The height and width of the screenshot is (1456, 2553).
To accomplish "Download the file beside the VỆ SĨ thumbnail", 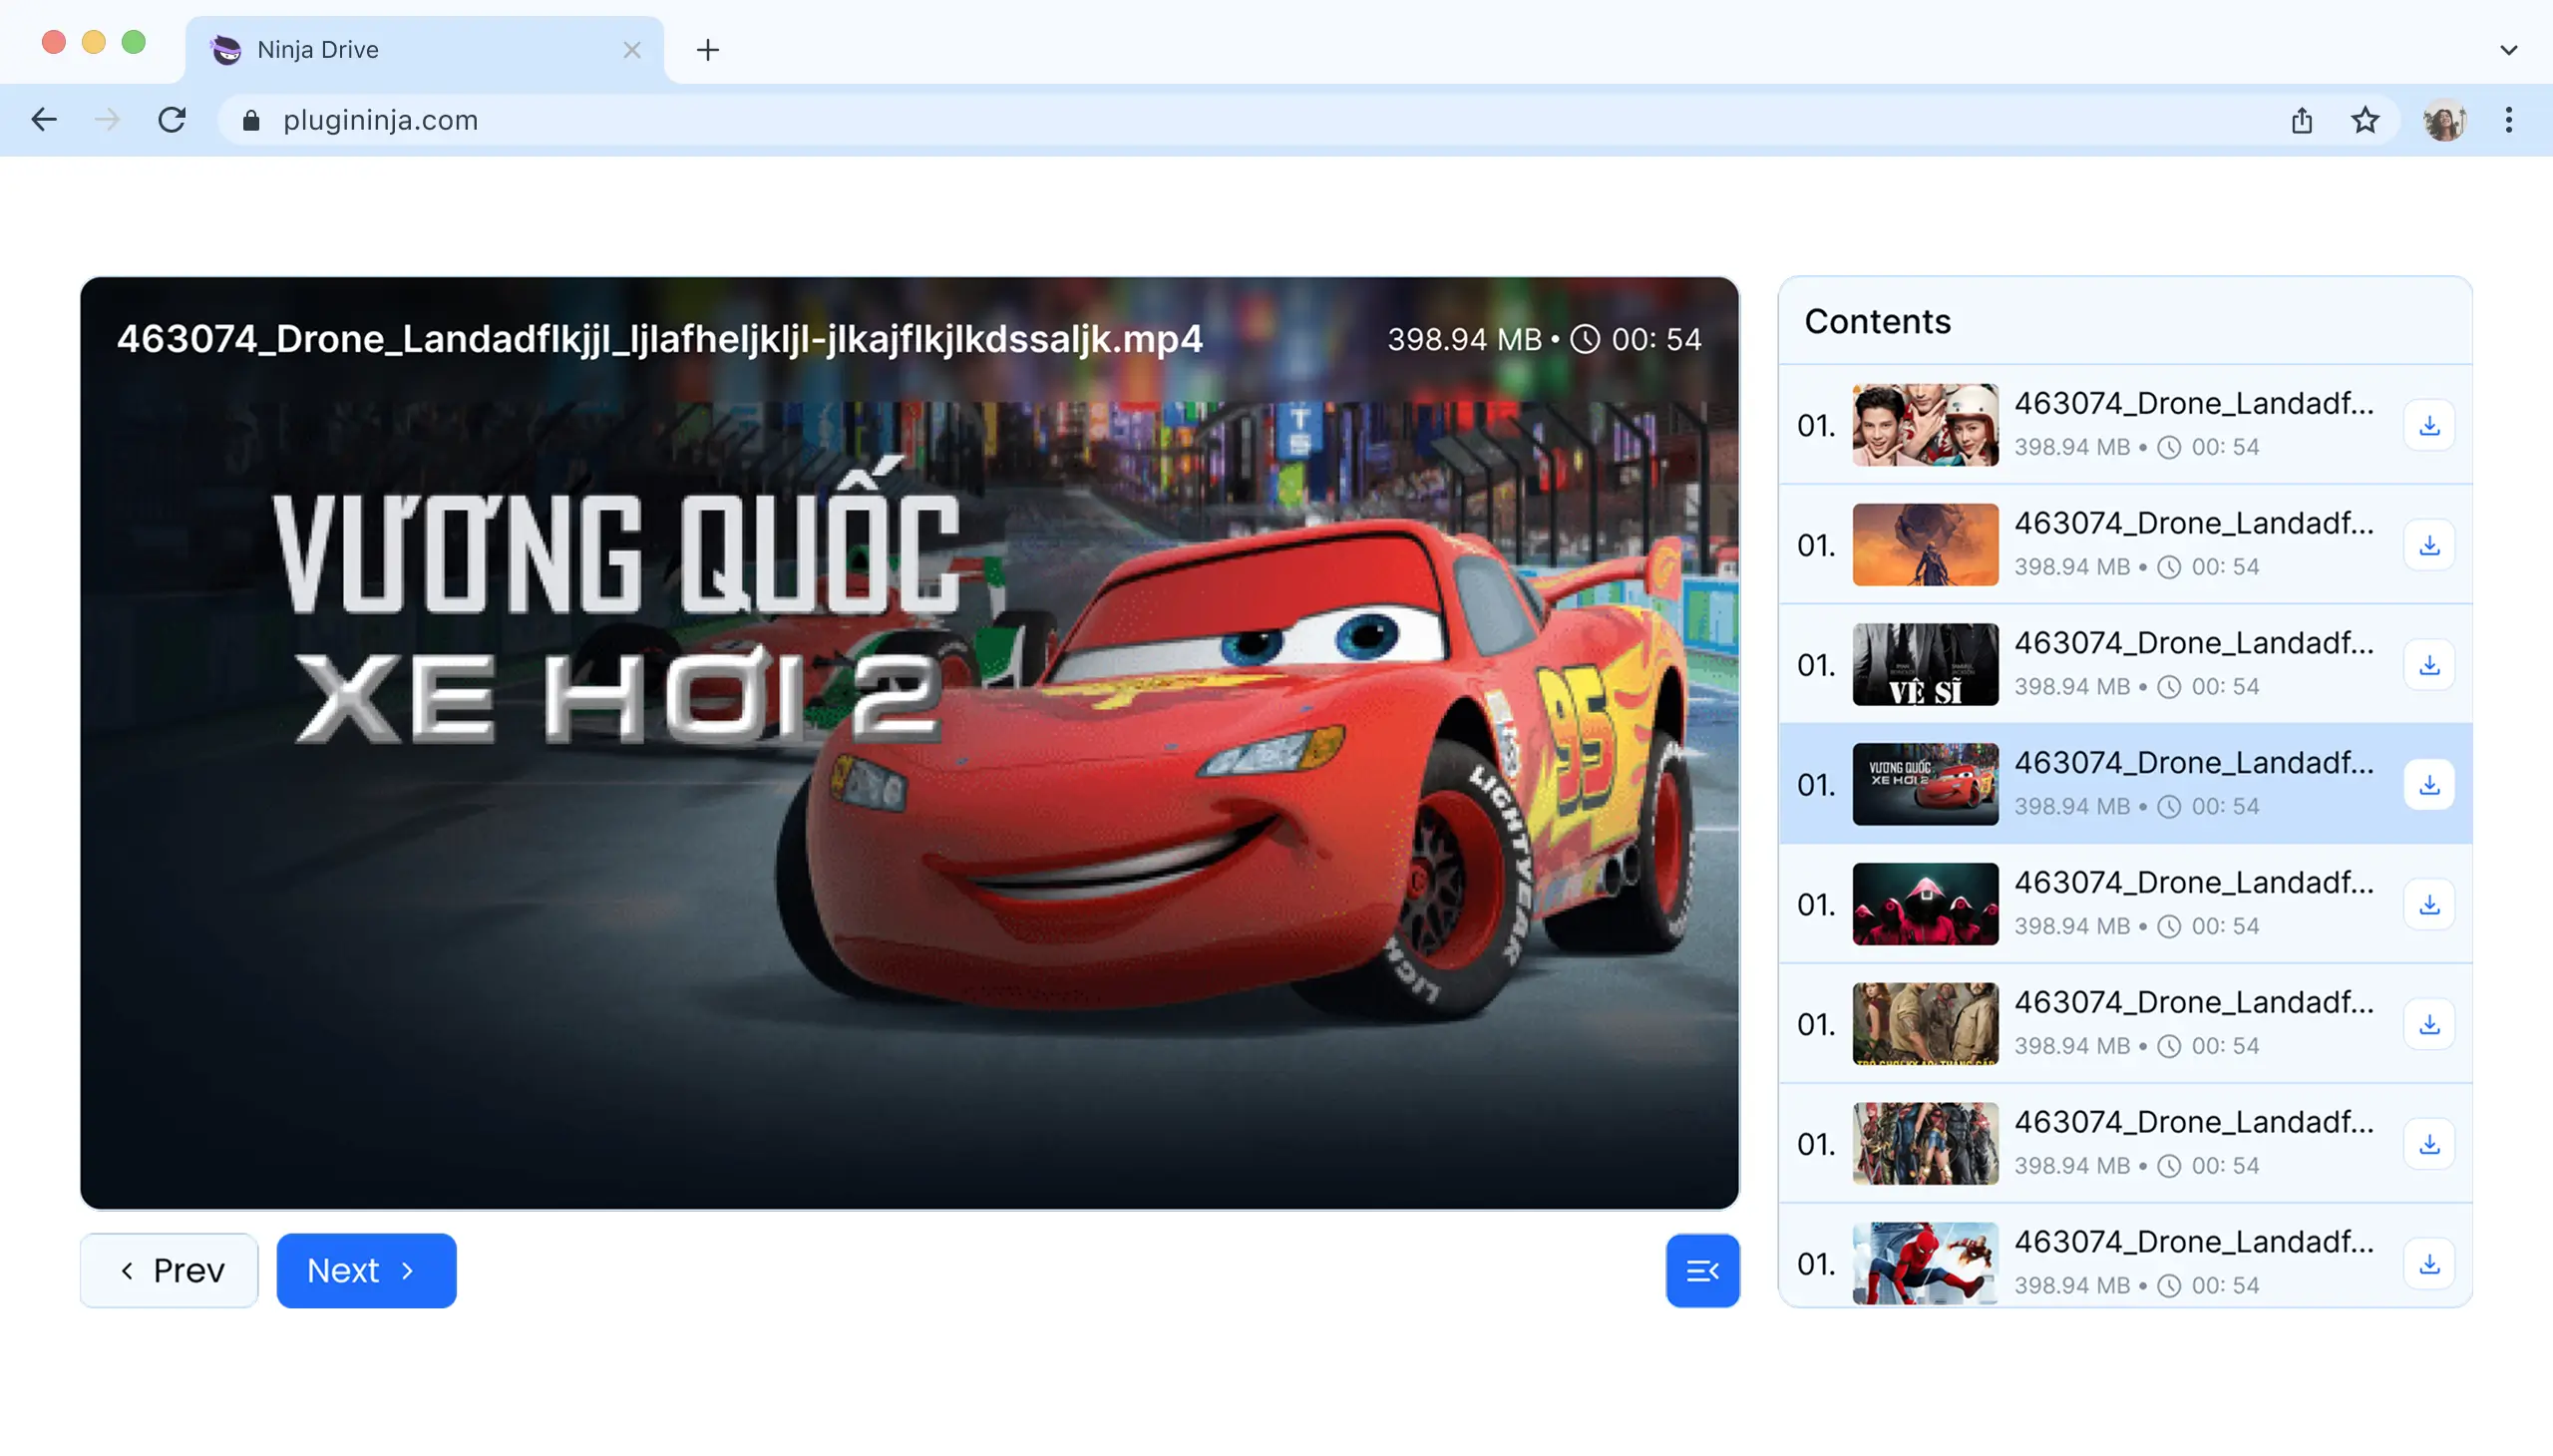I will 2429,665.
